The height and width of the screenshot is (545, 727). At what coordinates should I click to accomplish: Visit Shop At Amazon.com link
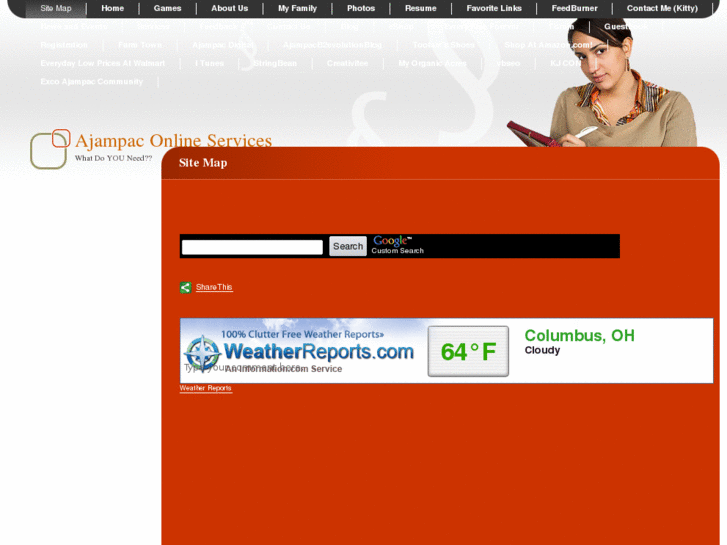[x=548, y=45]
